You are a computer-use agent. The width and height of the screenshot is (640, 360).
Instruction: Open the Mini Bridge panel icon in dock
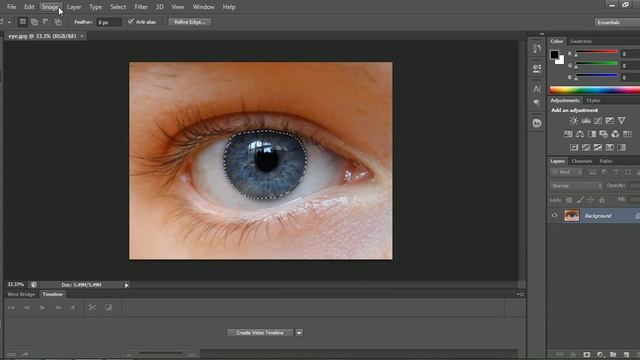(x=537, y=123)
